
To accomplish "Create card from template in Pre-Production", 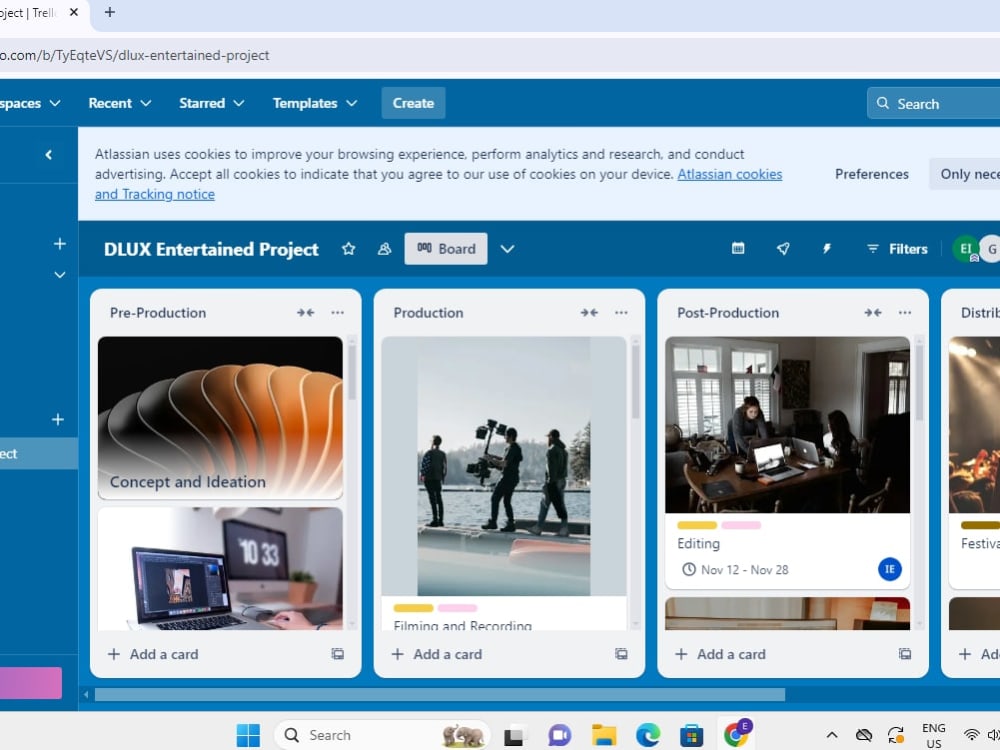I will click(337, 654).
